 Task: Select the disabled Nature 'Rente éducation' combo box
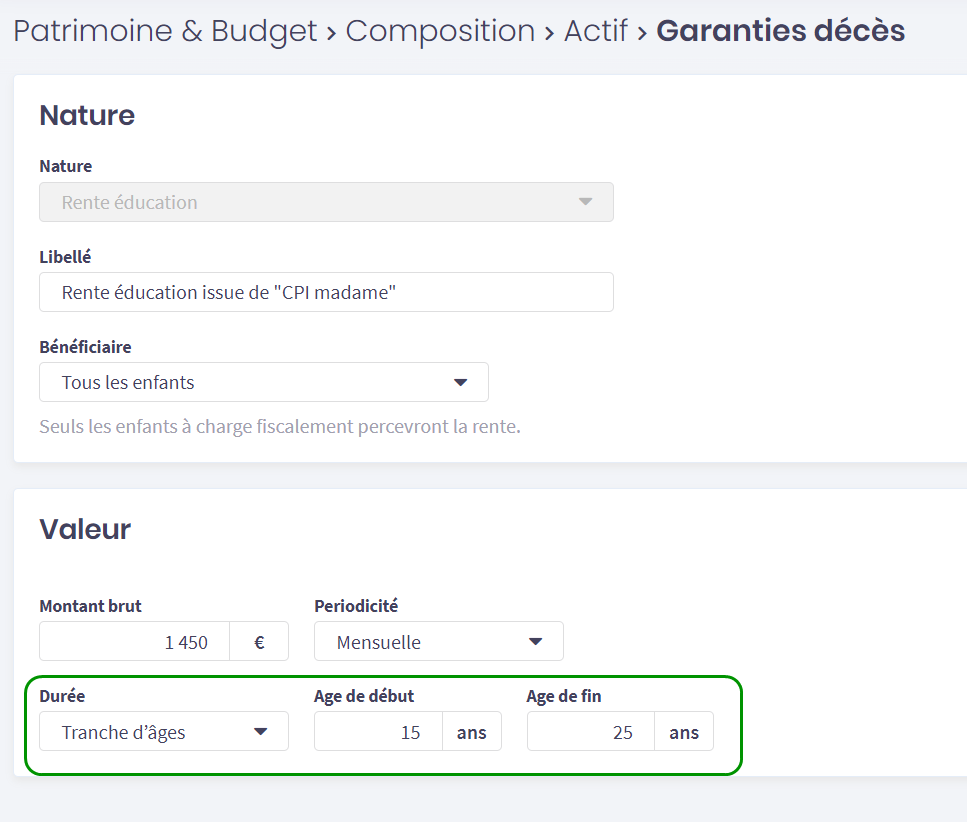300,202
